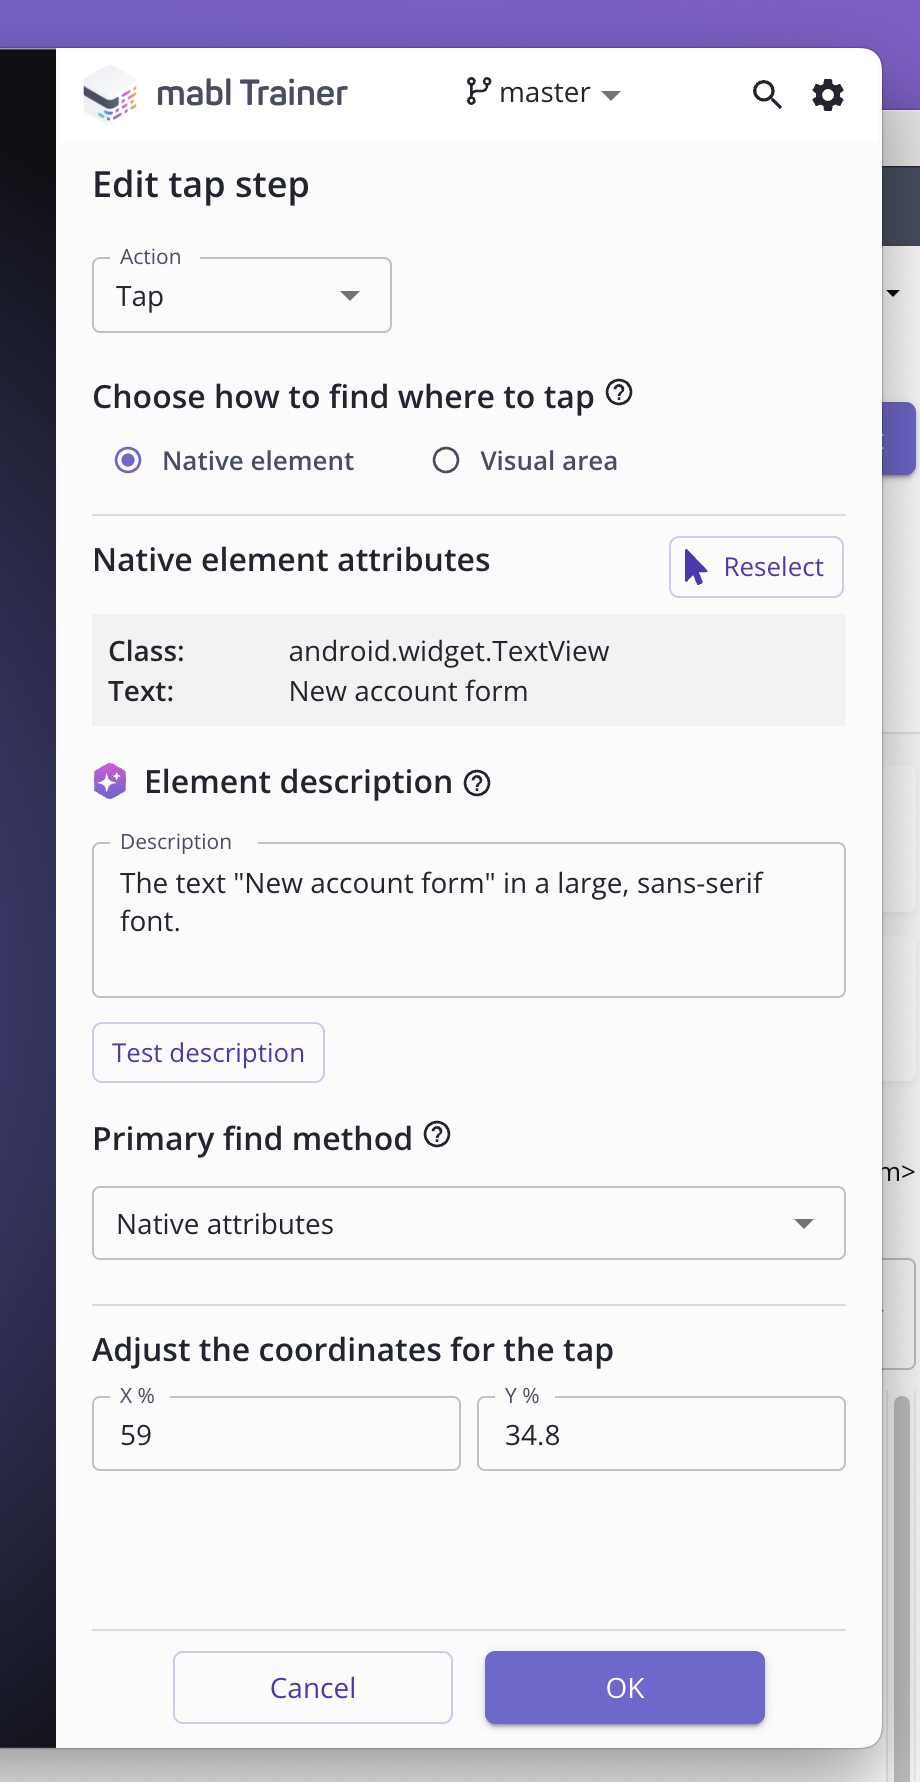Select the Native element radio button
The height and width of the screenshot is (1782, 920).
[128, 460]
